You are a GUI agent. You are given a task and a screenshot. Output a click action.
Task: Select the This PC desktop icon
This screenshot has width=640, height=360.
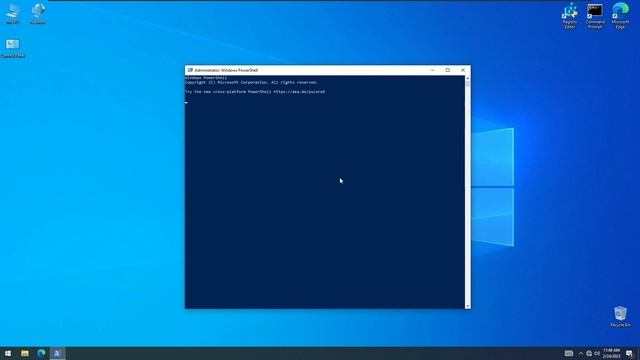pyautogui.click(x=13, y=13)
